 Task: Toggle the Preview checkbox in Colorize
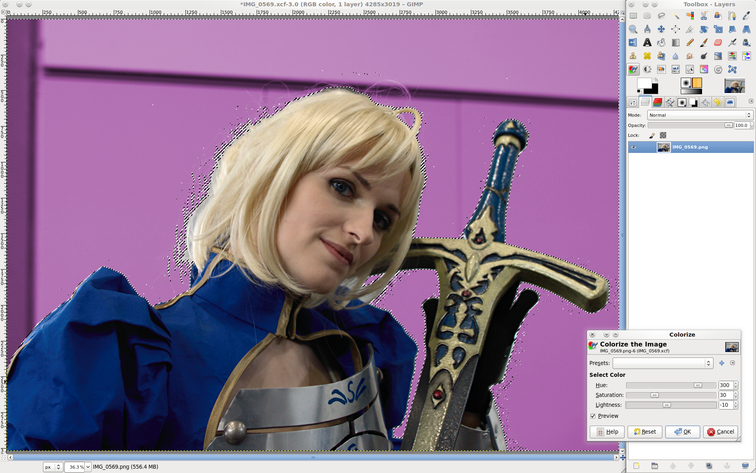point(593,416)
